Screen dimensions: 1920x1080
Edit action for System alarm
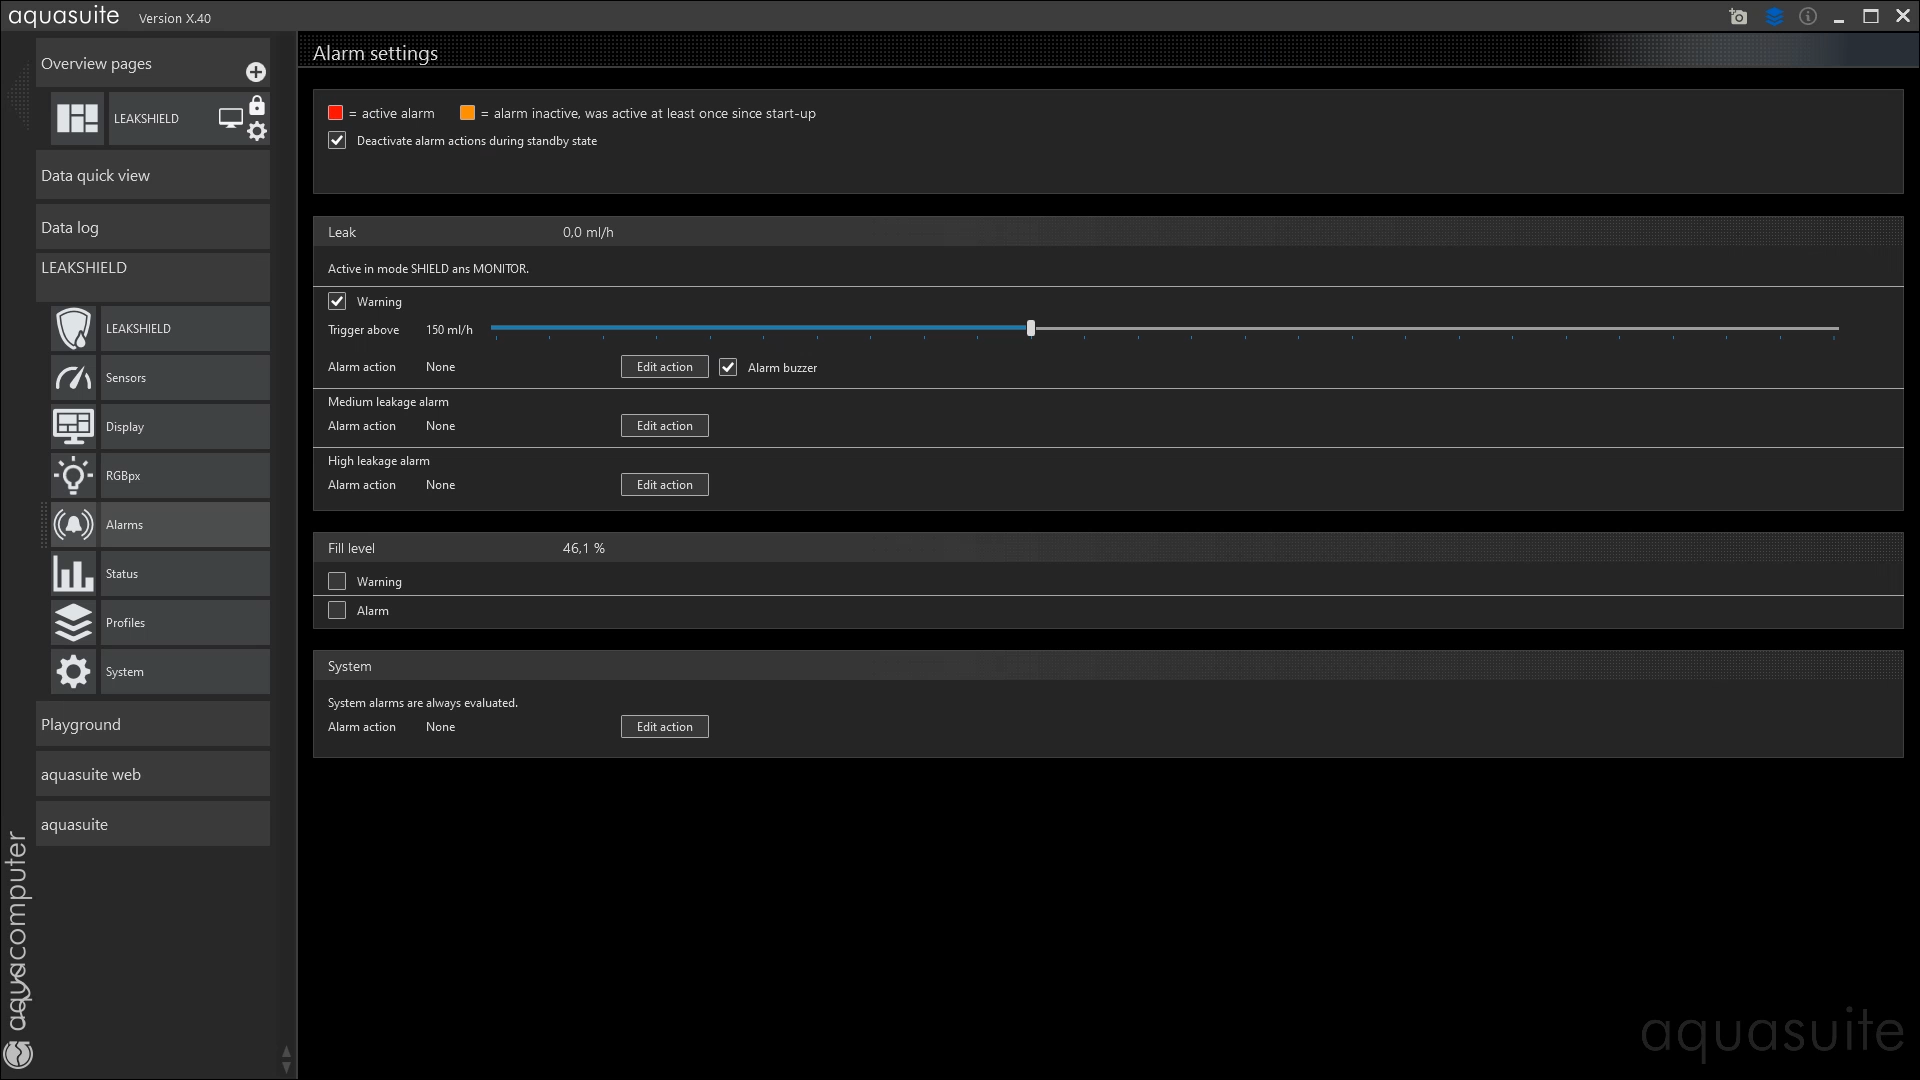pyautogui.click(x=664, y=727)
